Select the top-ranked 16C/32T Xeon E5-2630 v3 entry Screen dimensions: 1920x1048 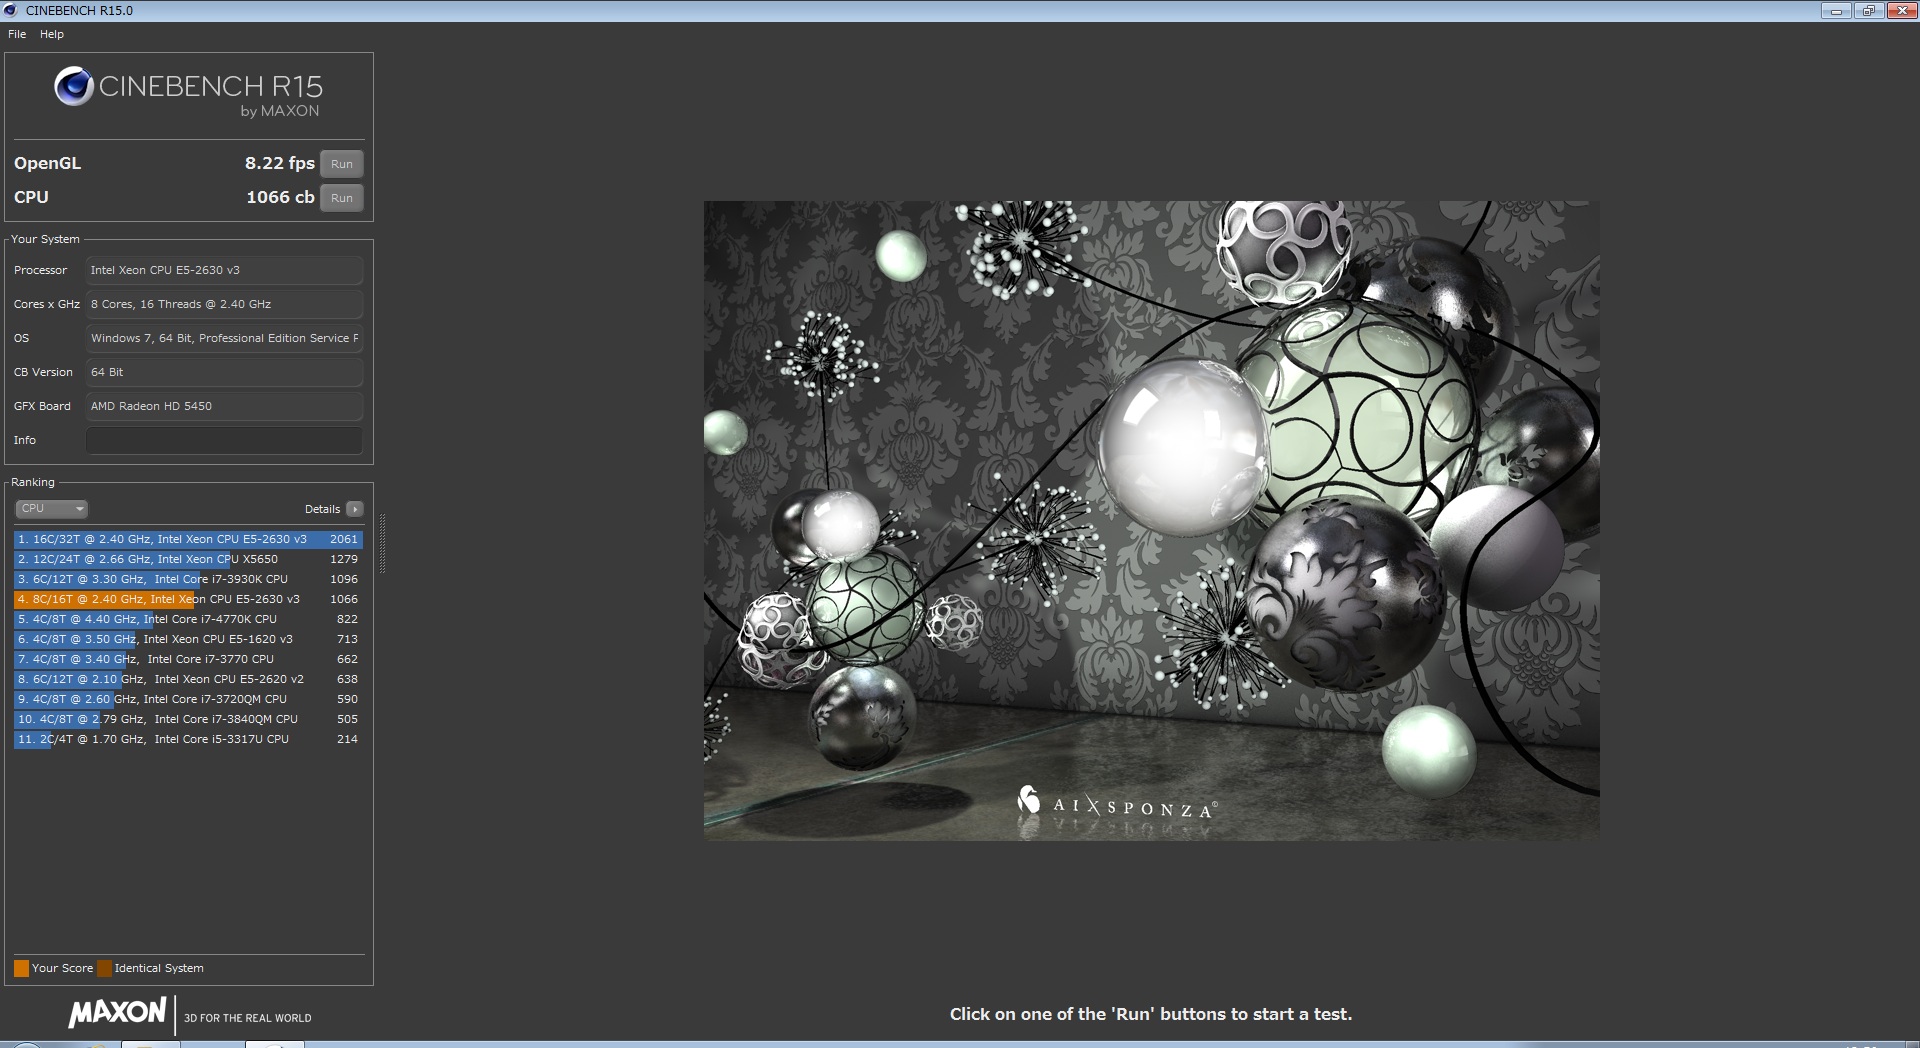[187, 539]
